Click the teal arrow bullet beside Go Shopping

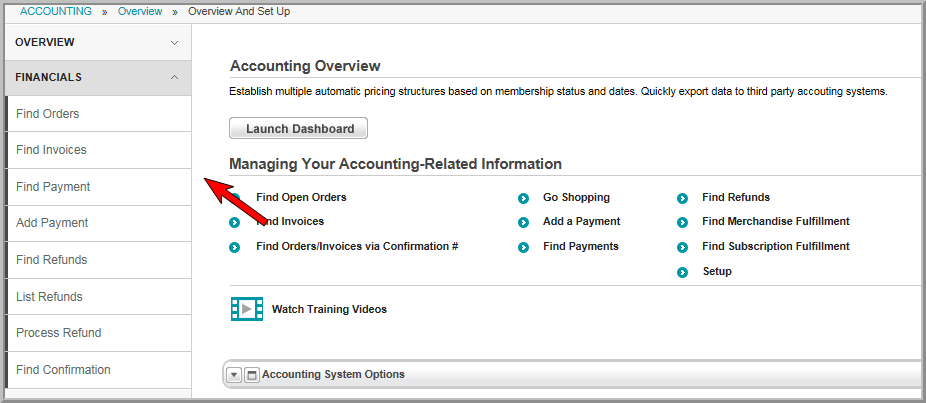[523, 198]
